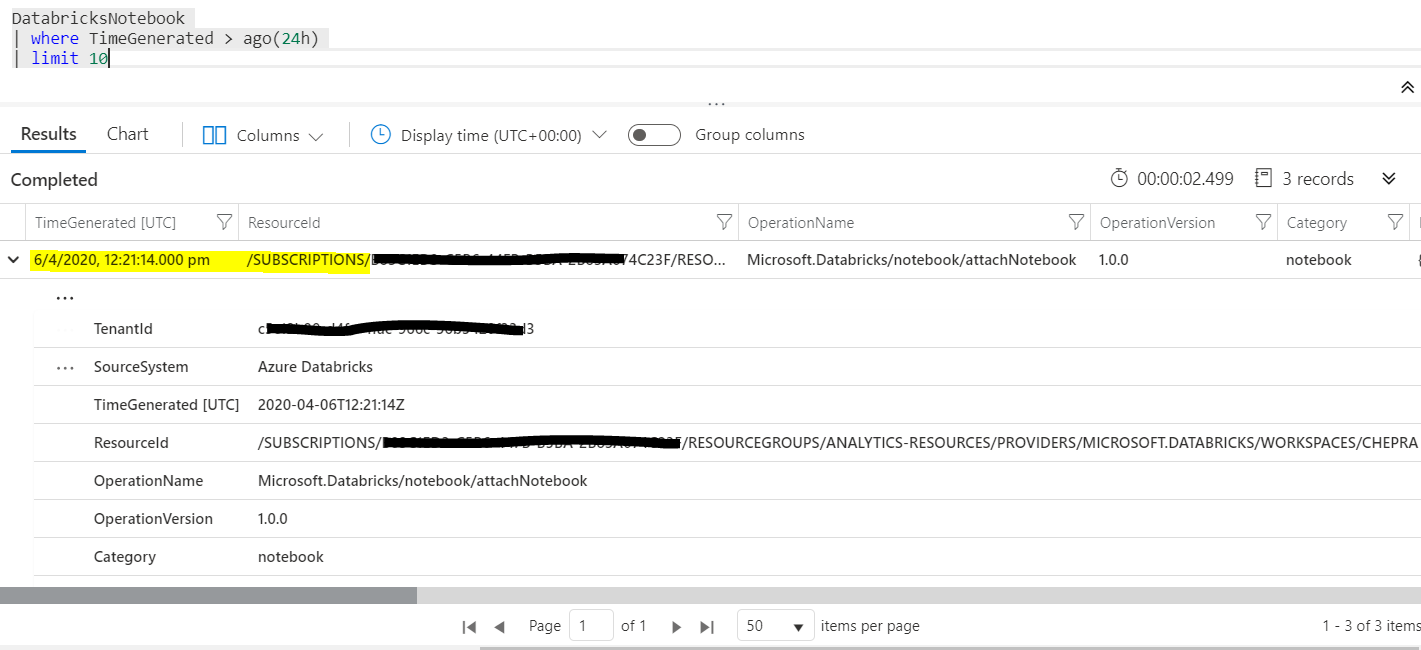Go to the first page of results
This screenshot has height=650, width=1421.
(x=469, y=627)
